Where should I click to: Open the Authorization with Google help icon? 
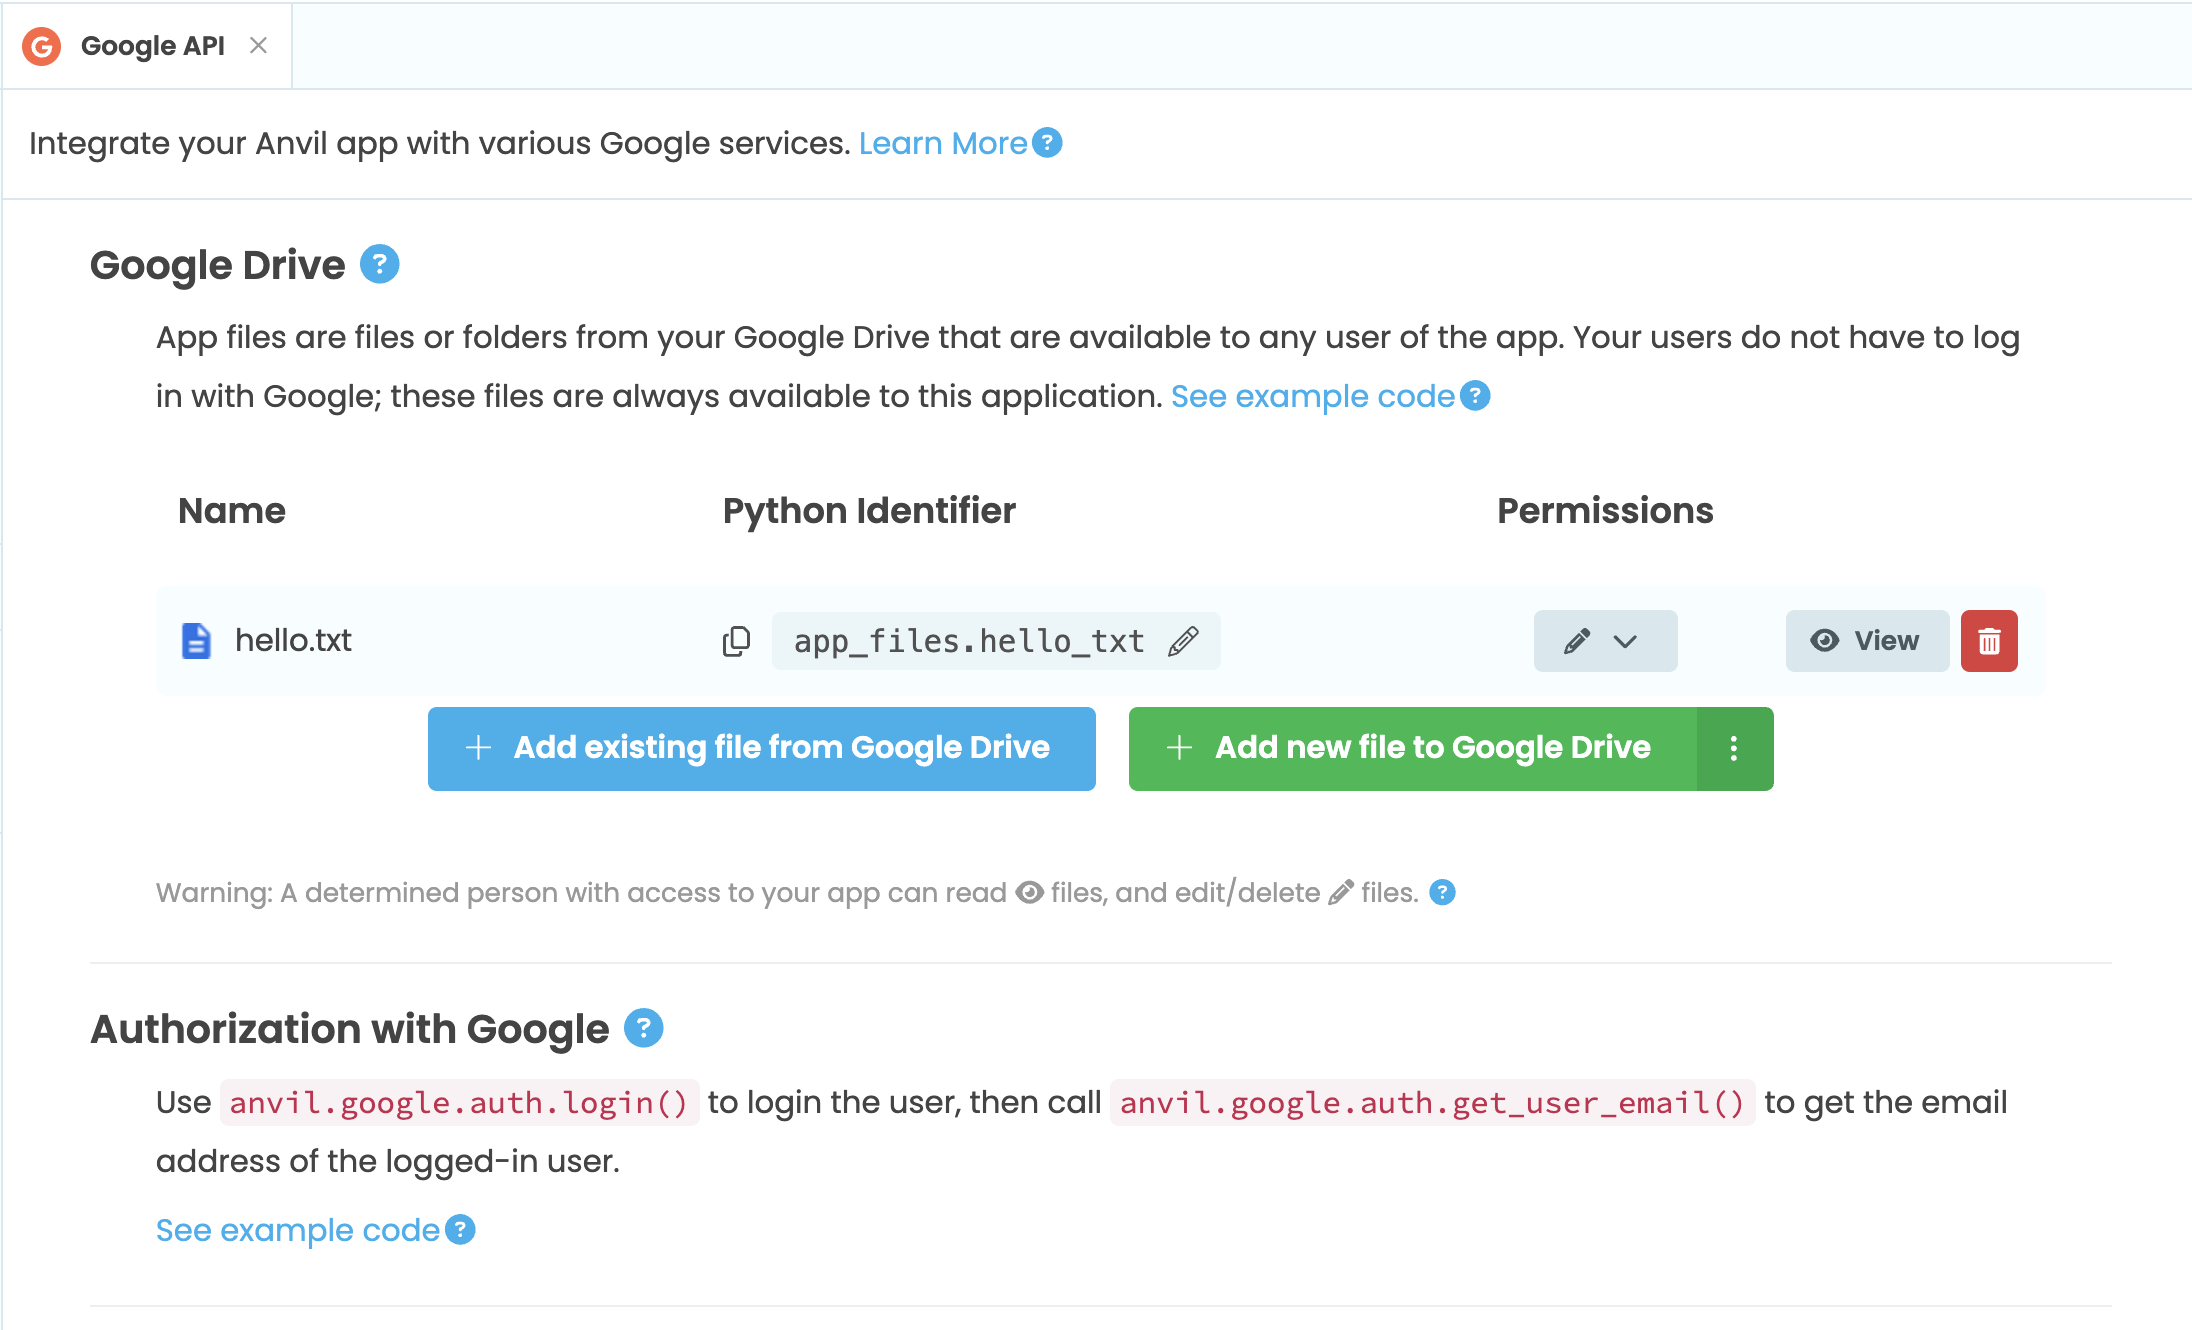click(x=644, y=1027)
